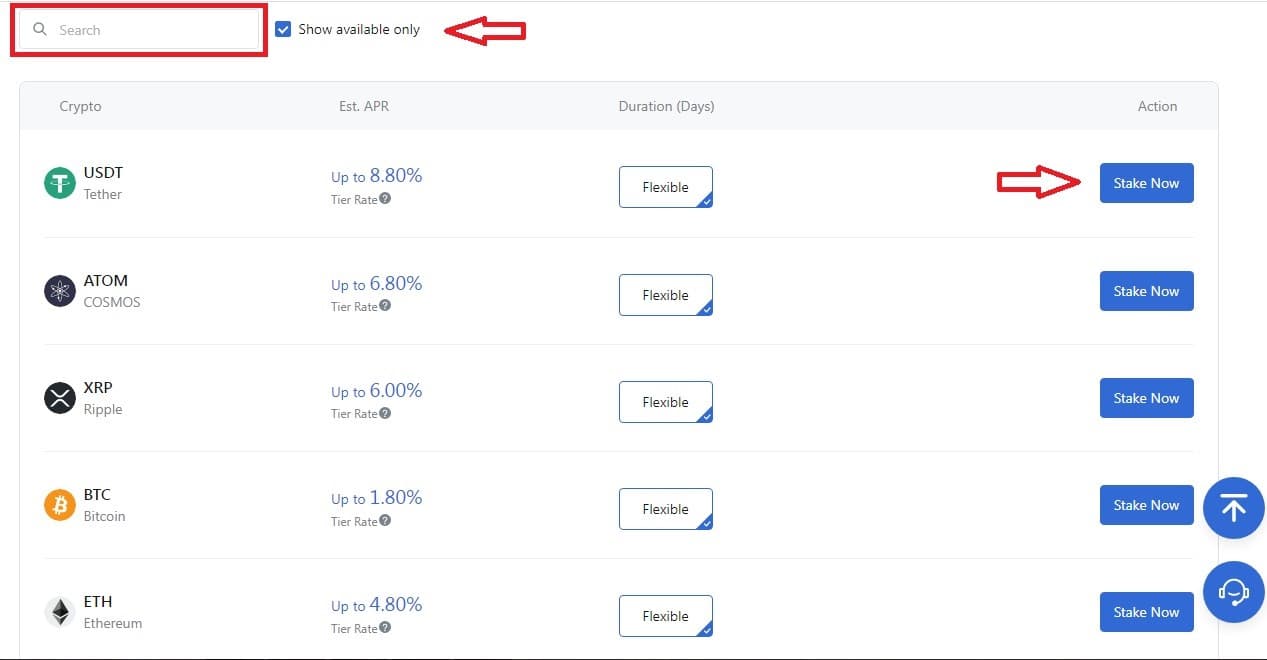1267x660 pixels.
Task: Click the XRP Ripple coin icon
Action: click(60, 398)
